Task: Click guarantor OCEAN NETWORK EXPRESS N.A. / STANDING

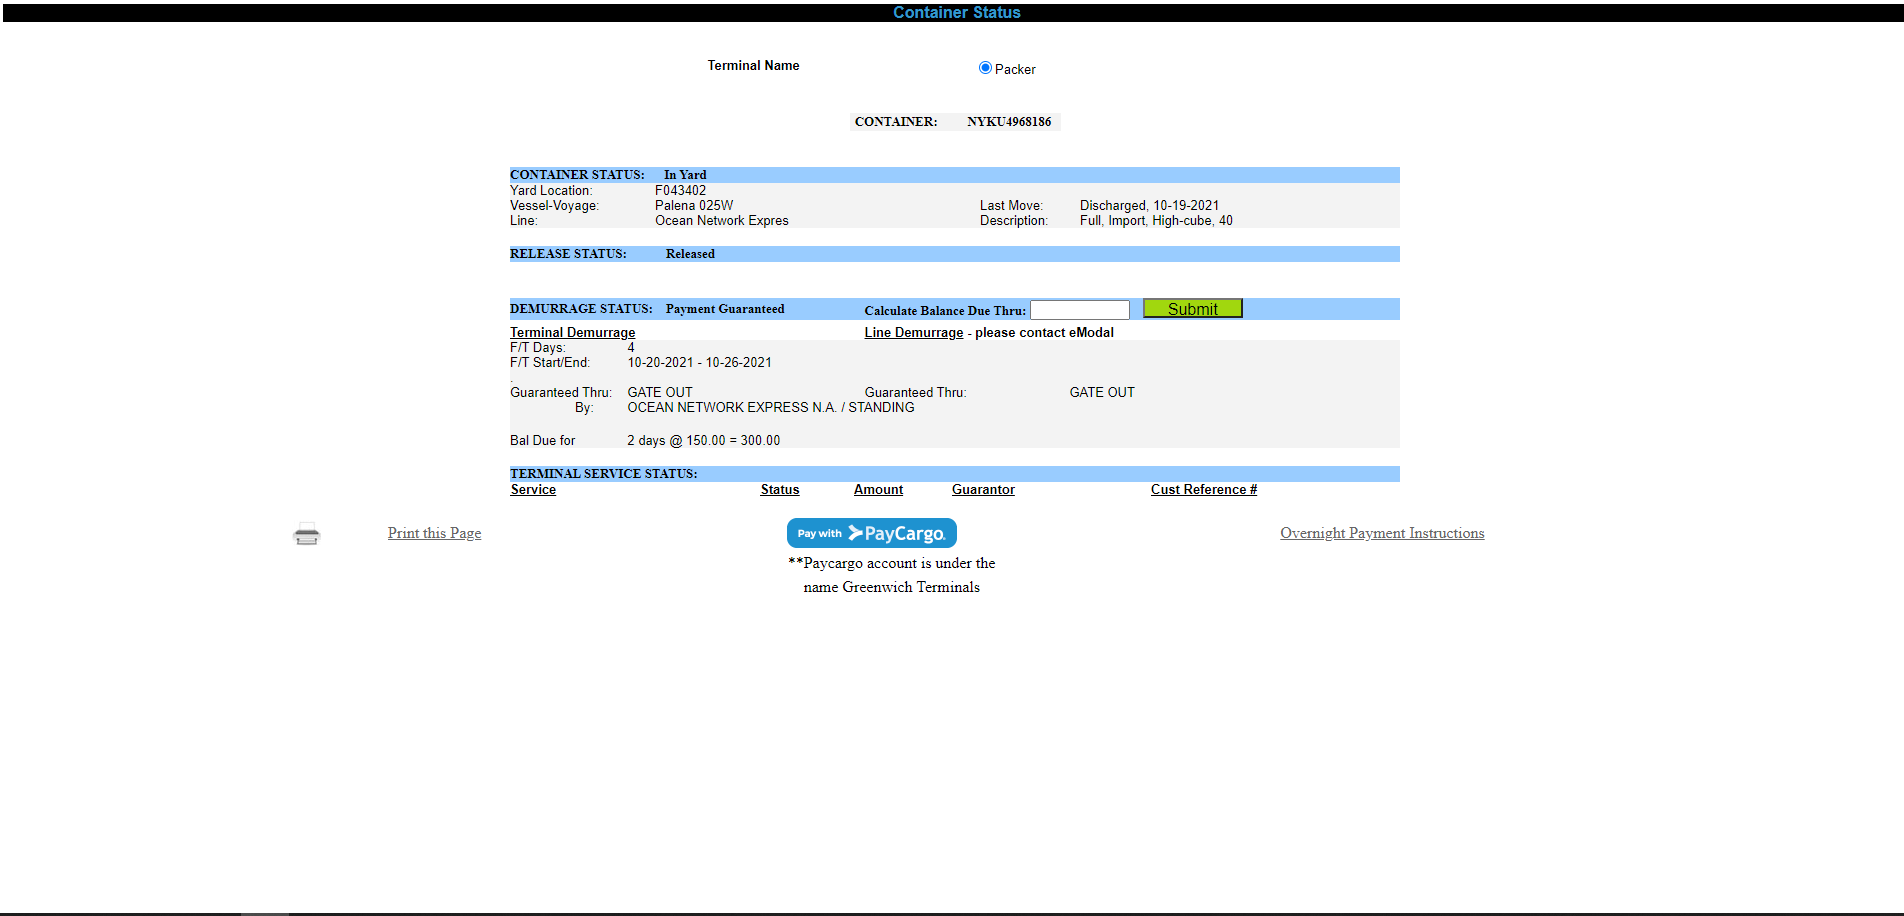Action: point(771,408)
